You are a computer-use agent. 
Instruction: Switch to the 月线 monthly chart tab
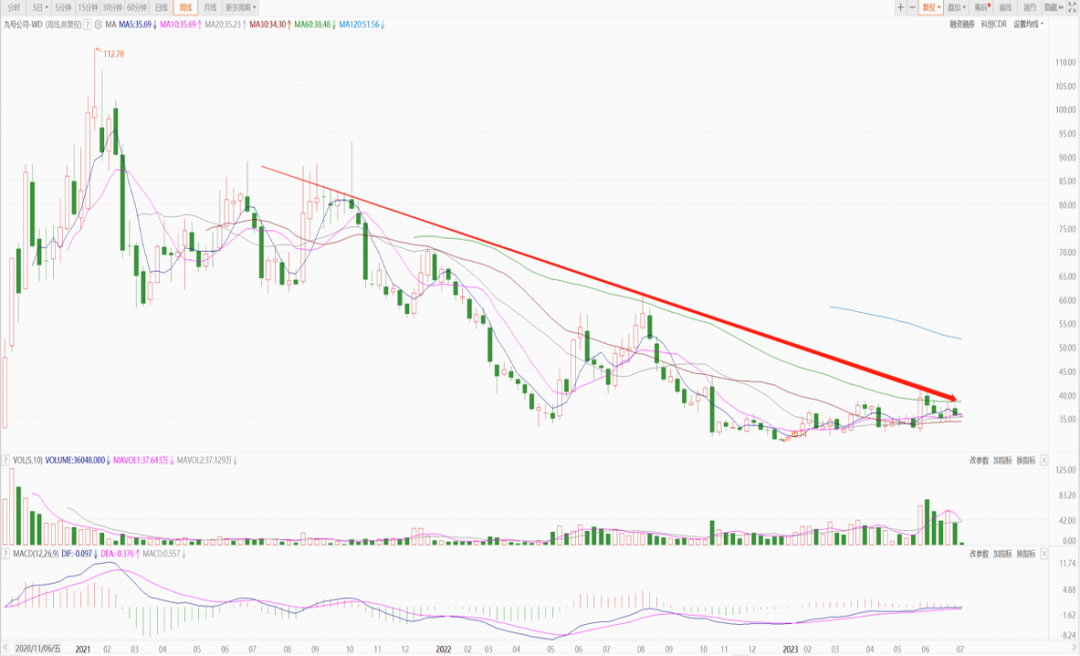tap(210, 8)
